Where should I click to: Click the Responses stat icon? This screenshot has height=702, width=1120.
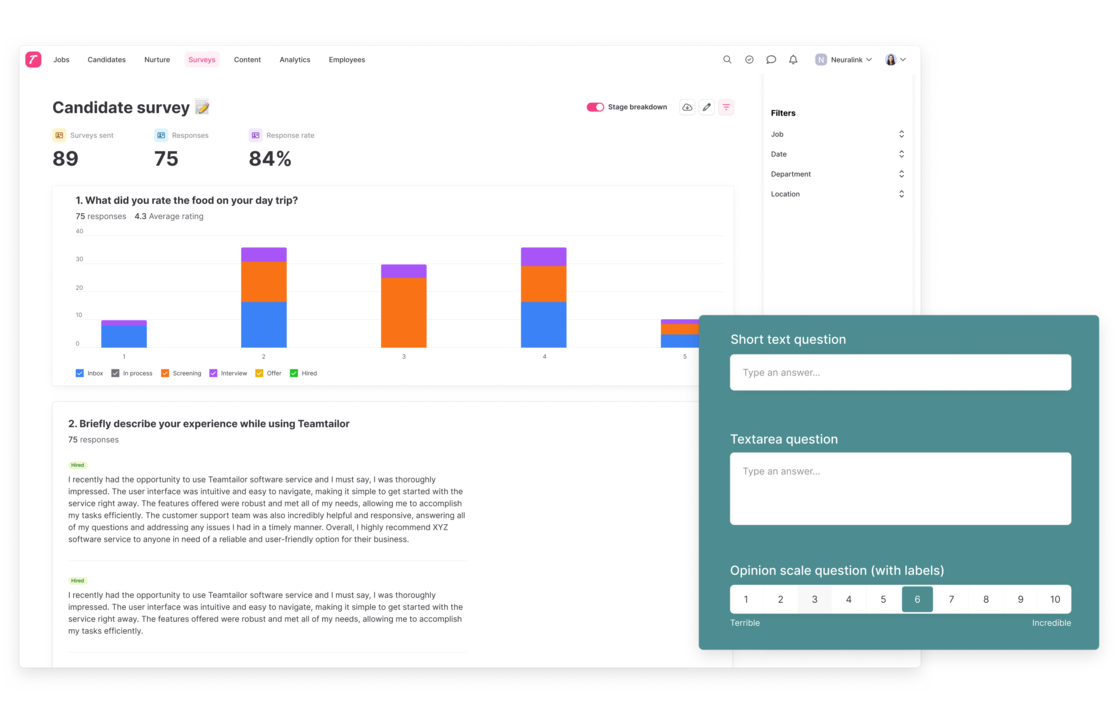[x=161, y=135]
